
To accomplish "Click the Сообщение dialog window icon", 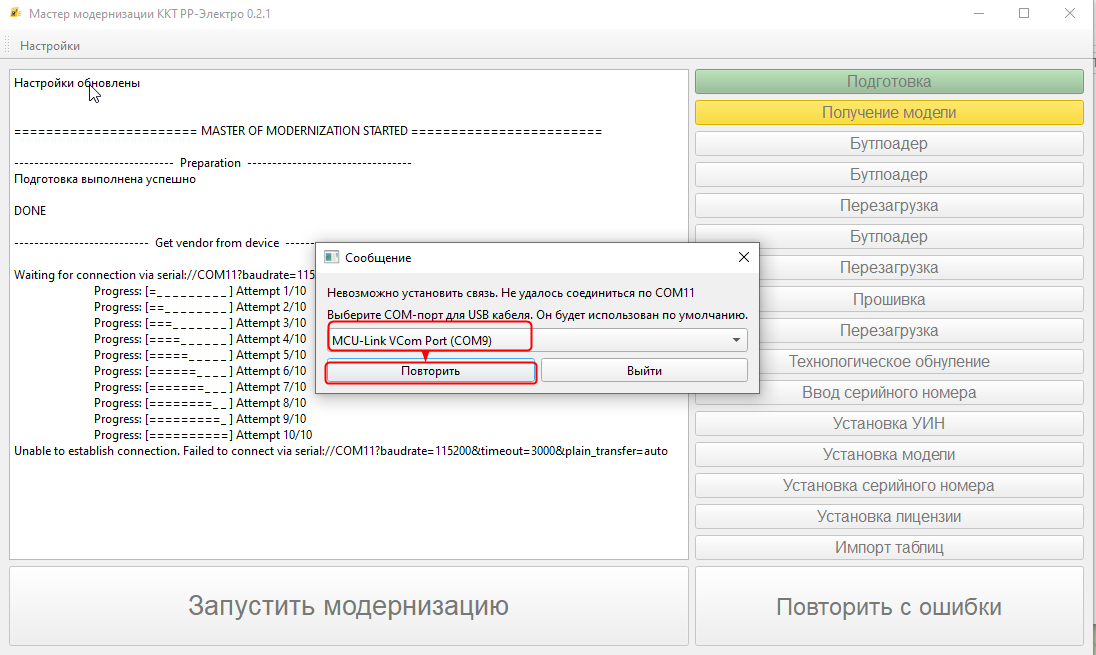I will coord(331,257).
